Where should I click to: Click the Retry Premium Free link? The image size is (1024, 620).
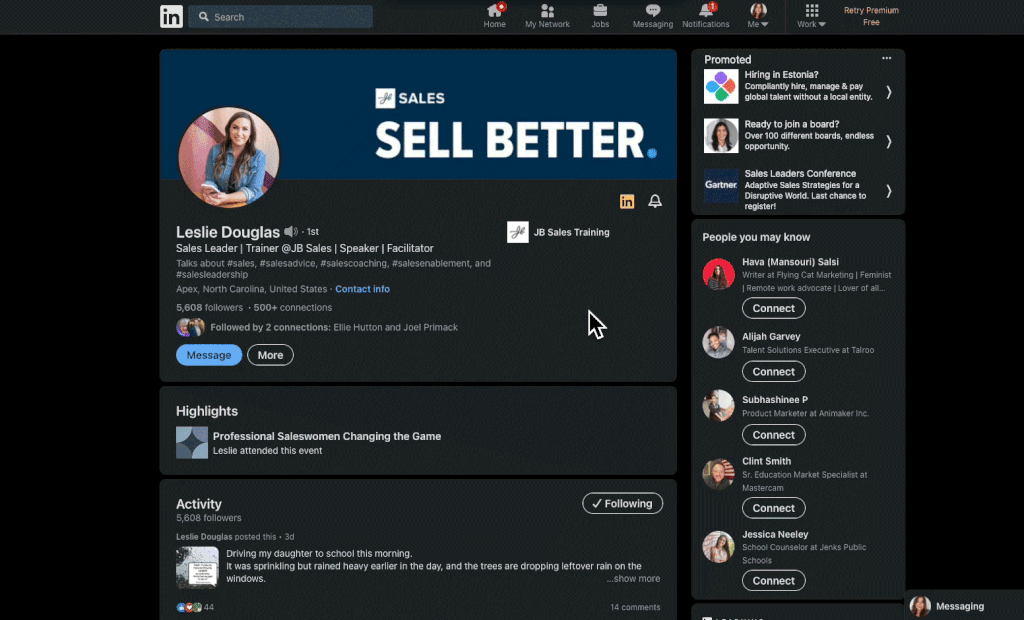[x=871, y=16]
